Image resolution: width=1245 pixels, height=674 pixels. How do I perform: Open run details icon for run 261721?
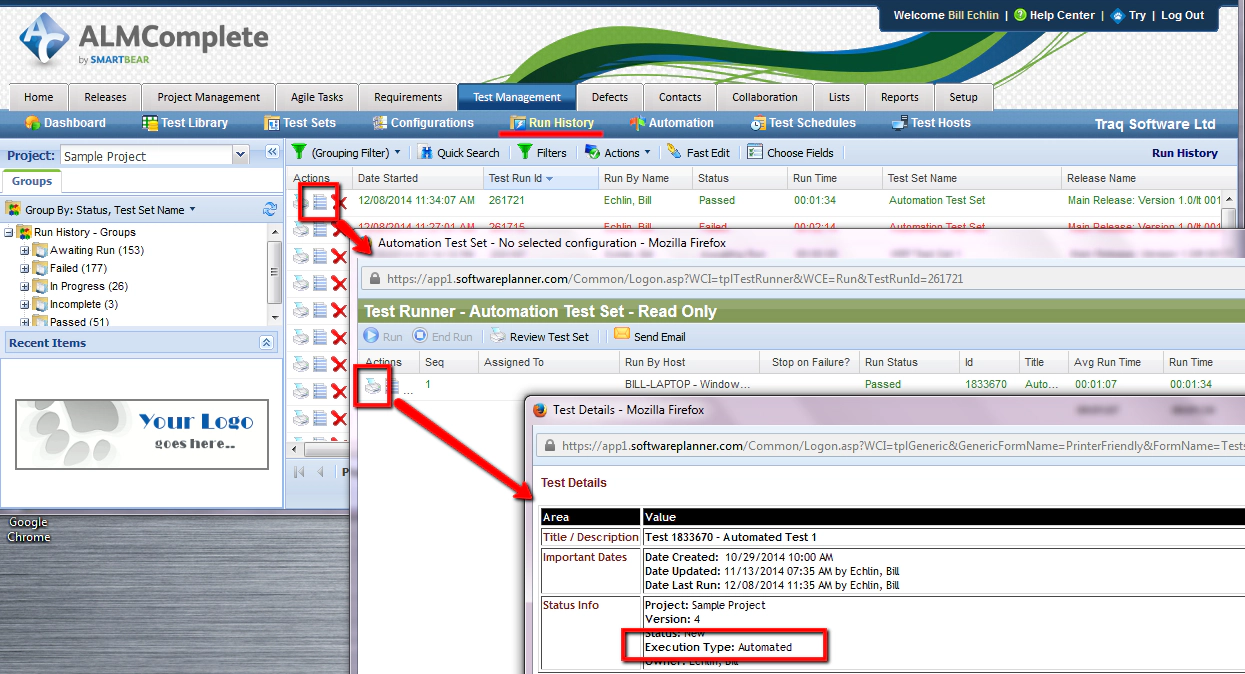pyautogui.click(x=320, y=202)
